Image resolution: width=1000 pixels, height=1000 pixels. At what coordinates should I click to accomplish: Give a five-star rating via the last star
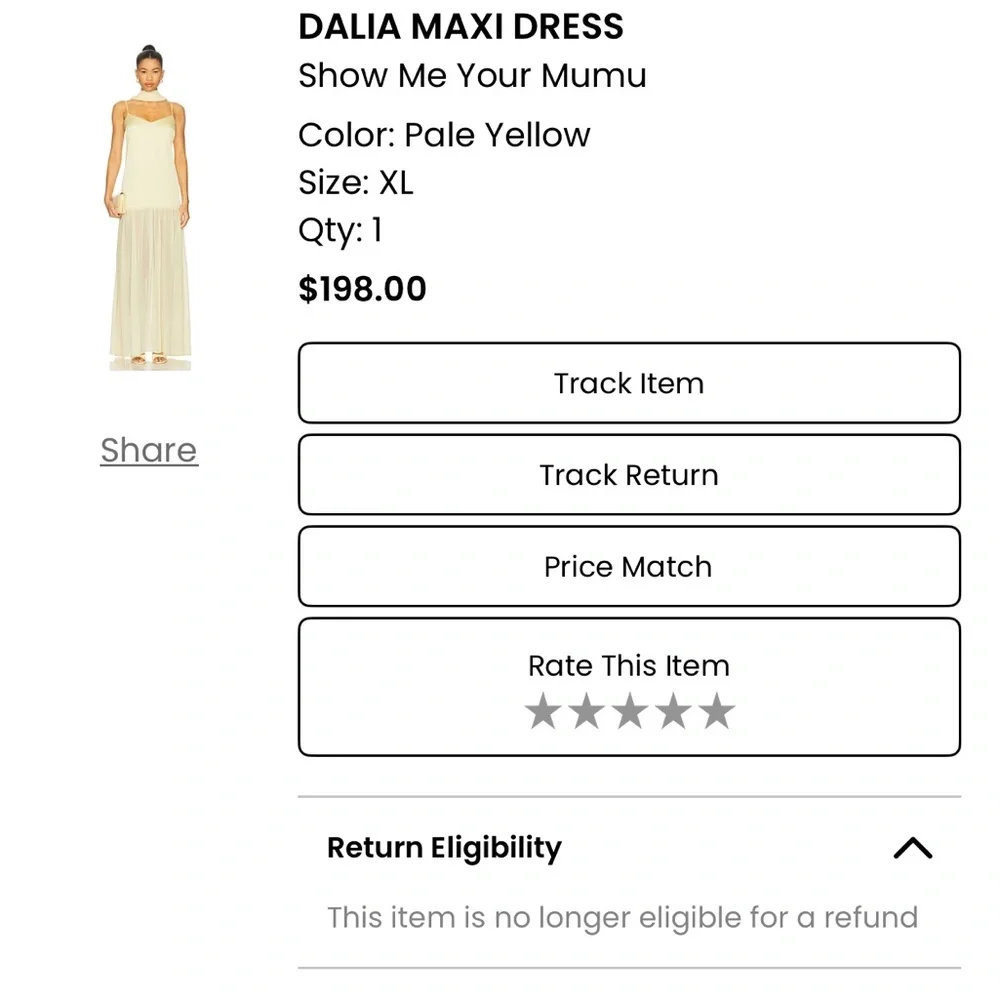[714, 711]
